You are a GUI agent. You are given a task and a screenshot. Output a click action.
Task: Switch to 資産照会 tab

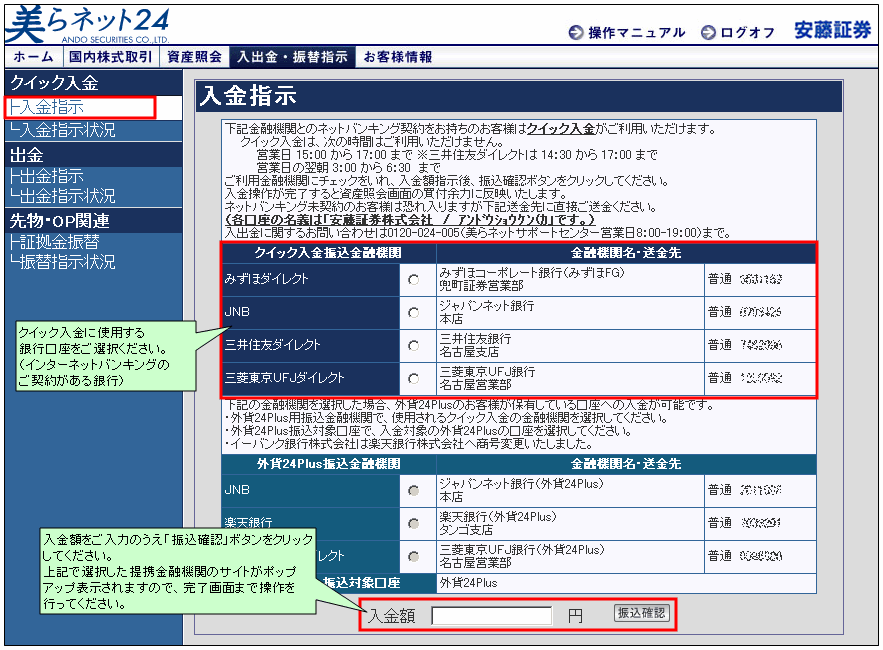194,57
